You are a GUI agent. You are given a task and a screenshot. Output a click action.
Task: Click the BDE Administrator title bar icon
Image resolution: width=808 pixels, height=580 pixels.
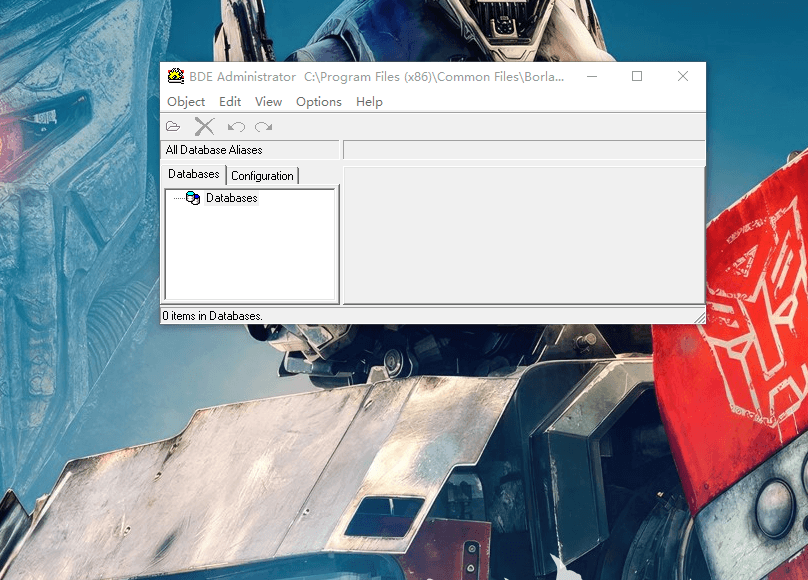(176, 76)
